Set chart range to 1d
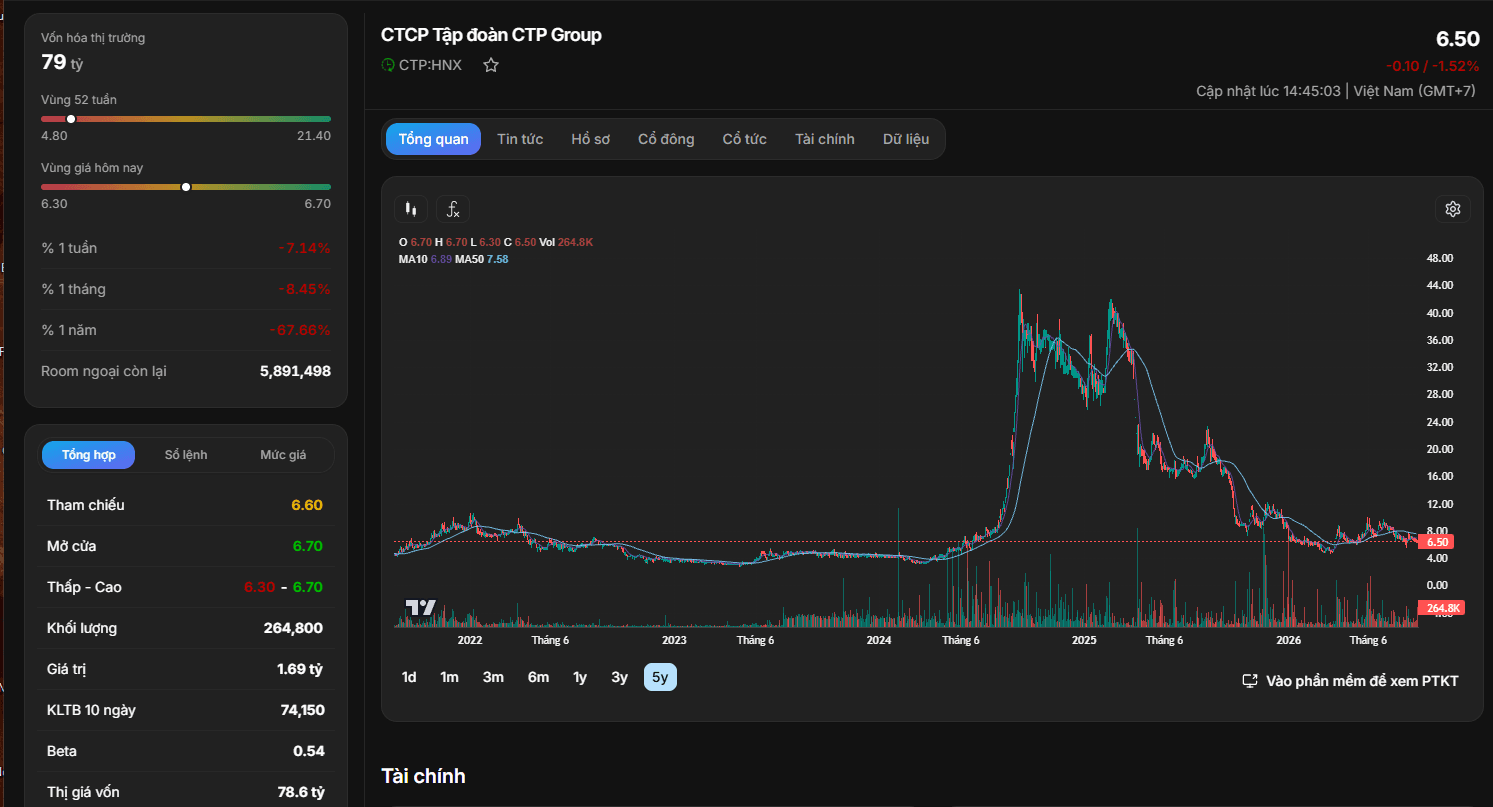The height and width of the screenshot is (807, 1493). (x=409, y=677)
